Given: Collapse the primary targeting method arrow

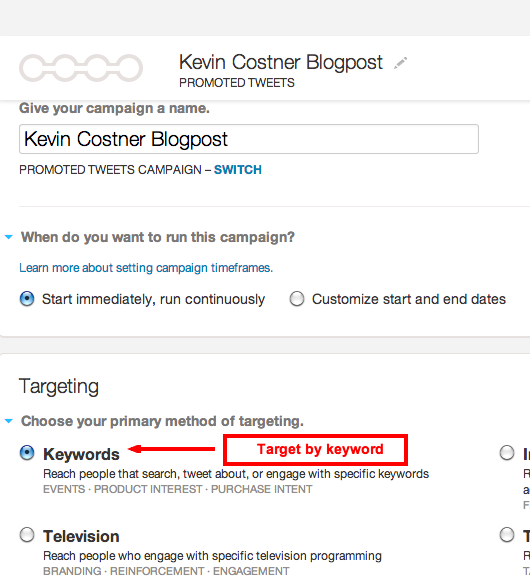Looking at the screenshot, I should click(x=9, y=421).
